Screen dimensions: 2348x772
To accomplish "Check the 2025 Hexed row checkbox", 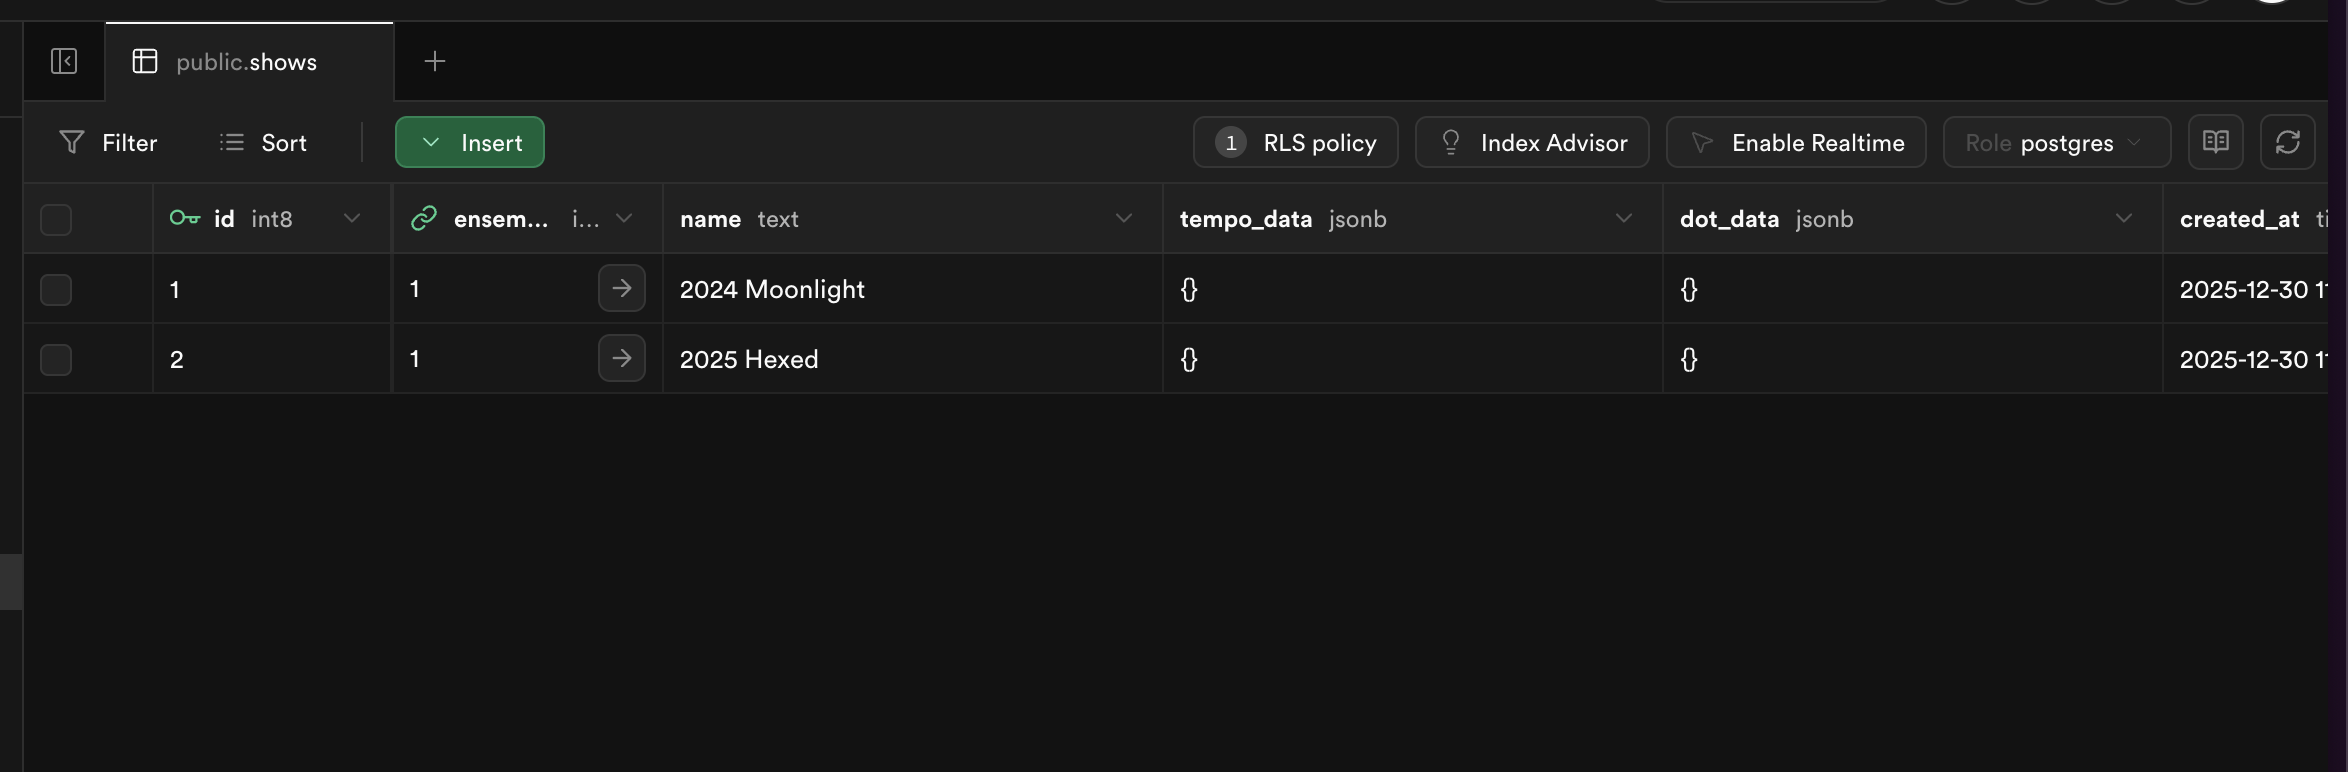I will (x=56, y=360).
